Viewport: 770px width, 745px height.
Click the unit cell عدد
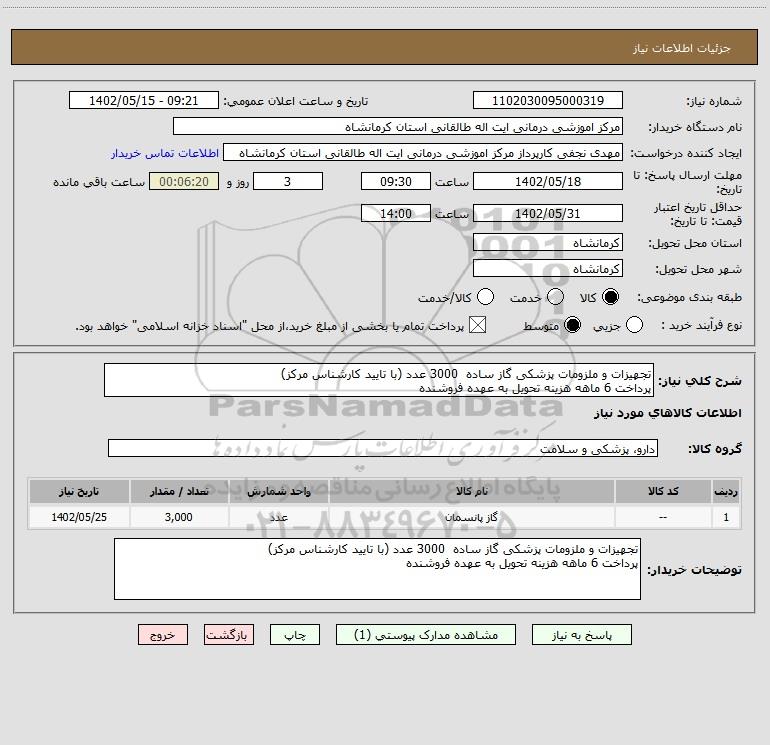(278, 518)
